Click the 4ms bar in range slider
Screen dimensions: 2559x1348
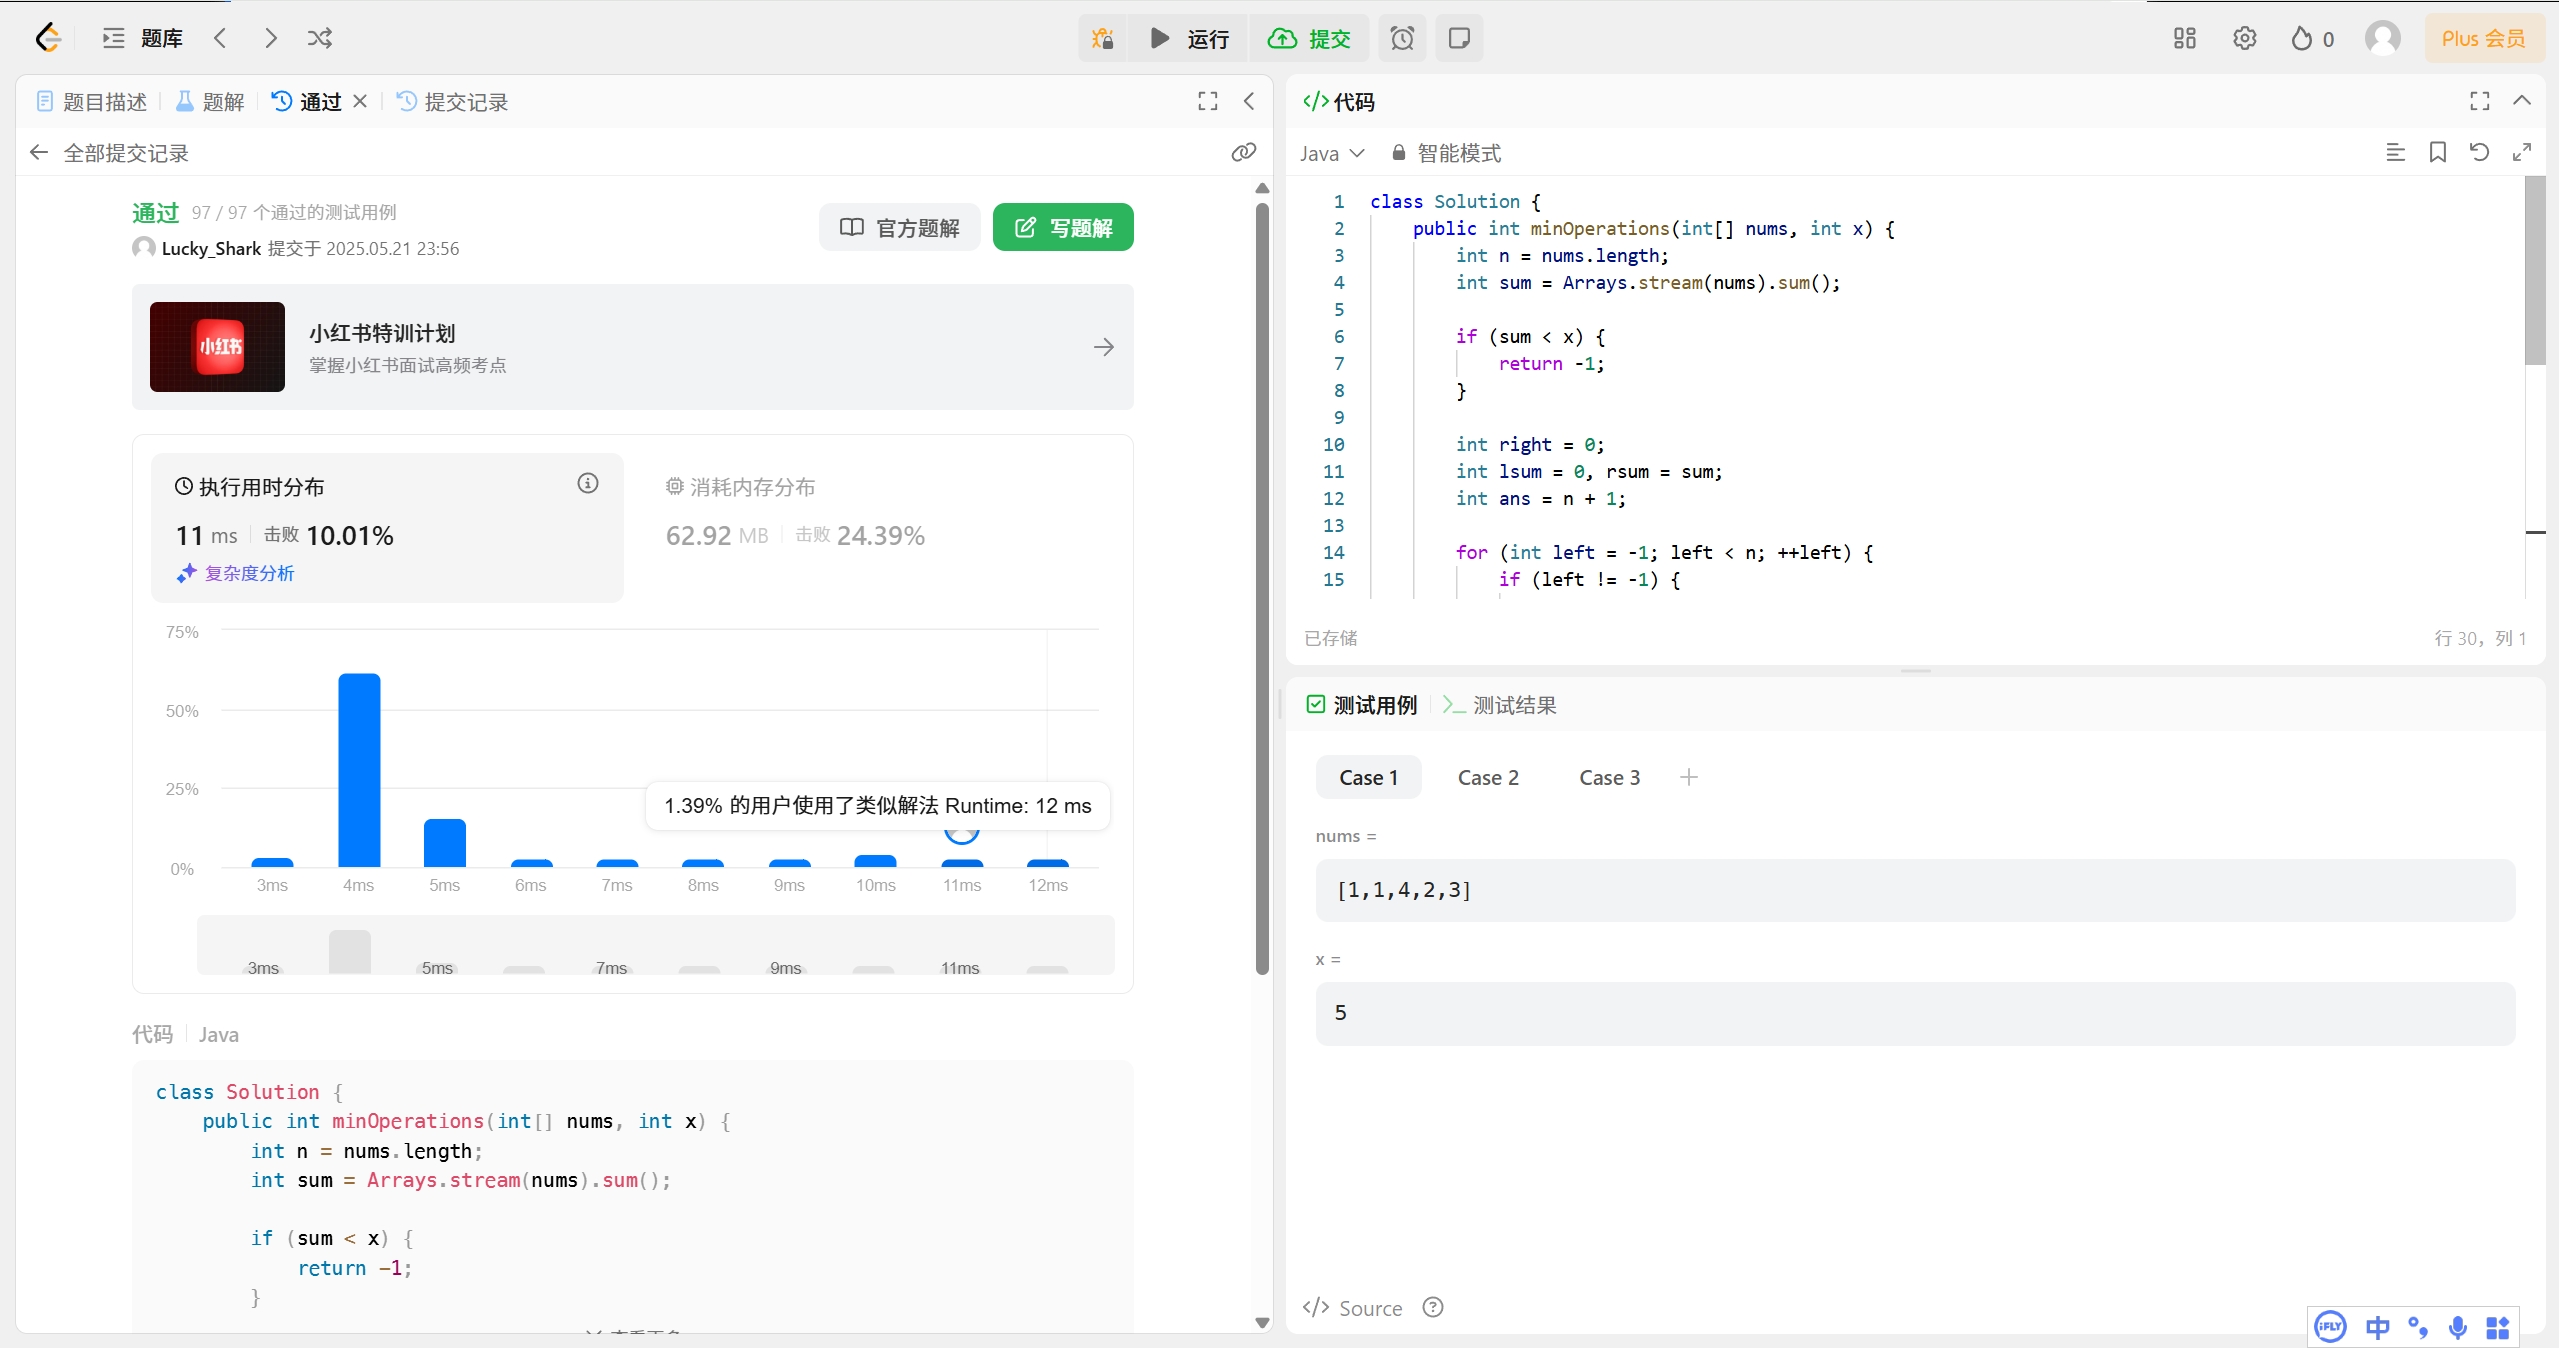click(x=350, y=951)
